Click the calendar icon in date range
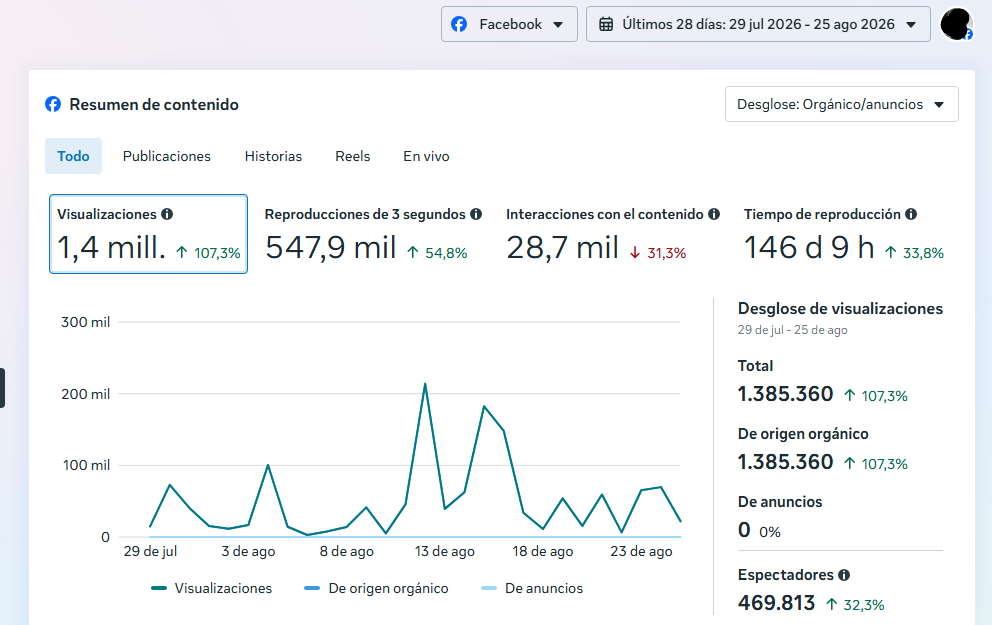 click(605, 24)
